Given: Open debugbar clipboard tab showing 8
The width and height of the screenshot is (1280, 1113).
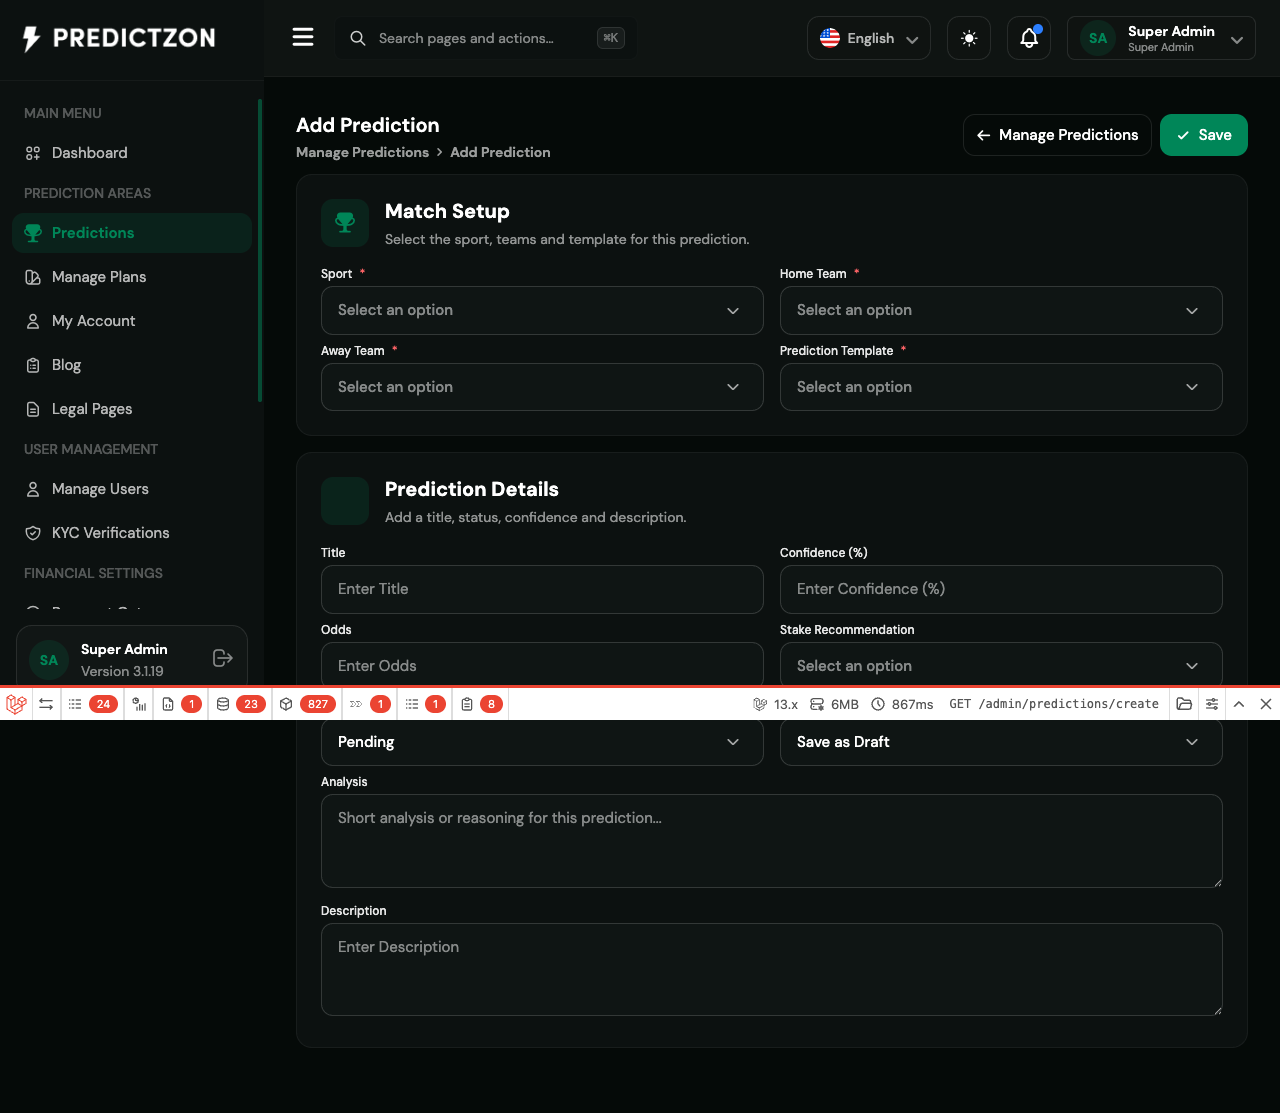Looking at the screenshot, I should pos(480,704).
